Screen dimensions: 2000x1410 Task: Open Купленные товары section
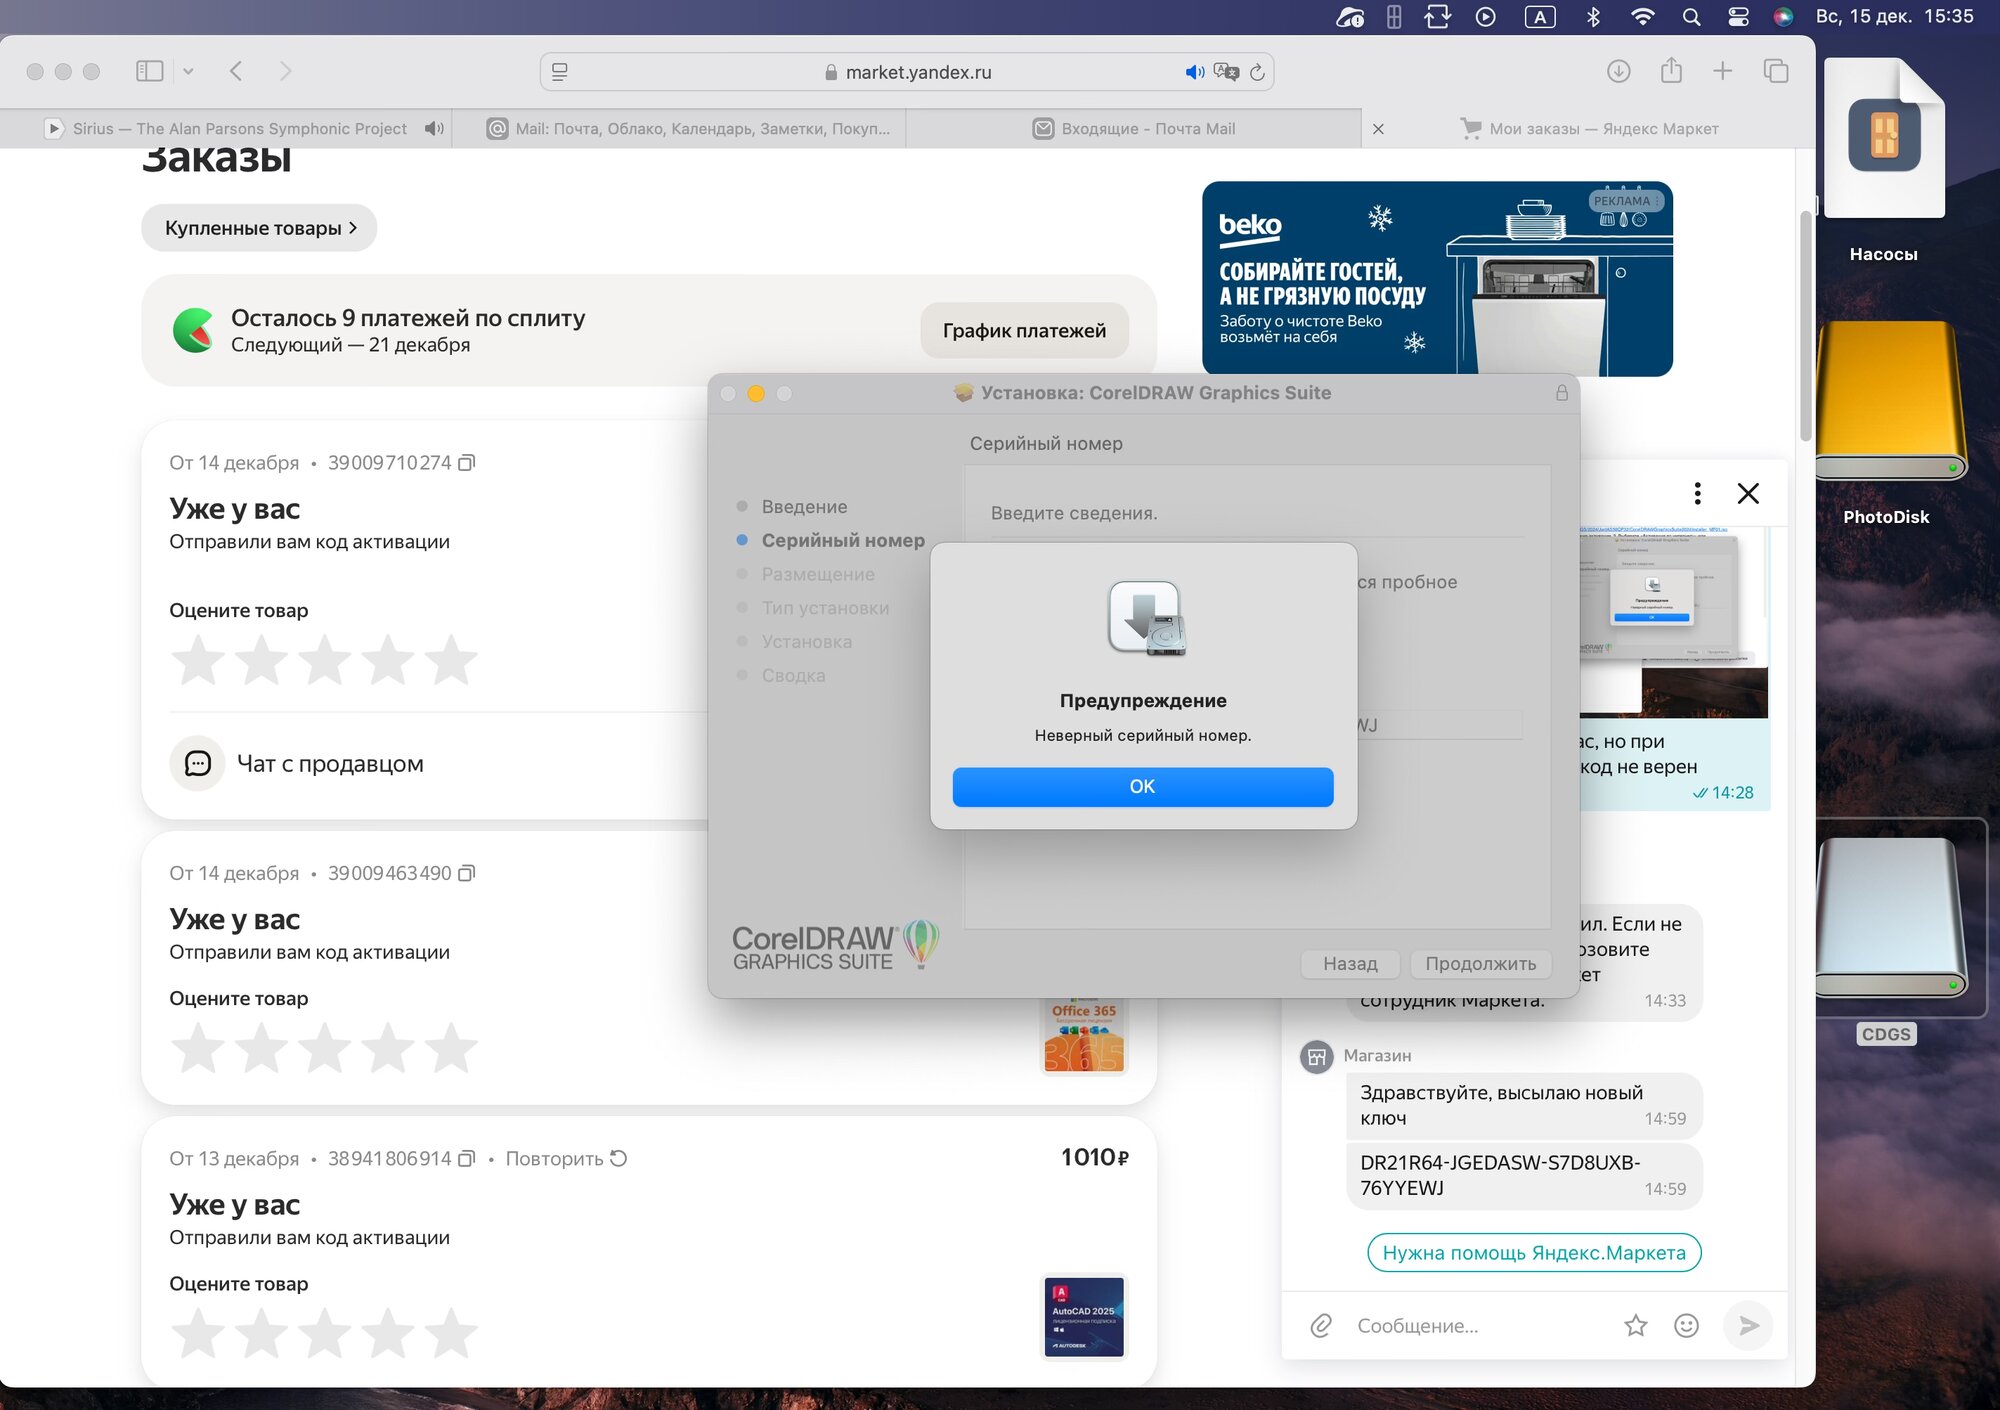[x=259, y=228]
